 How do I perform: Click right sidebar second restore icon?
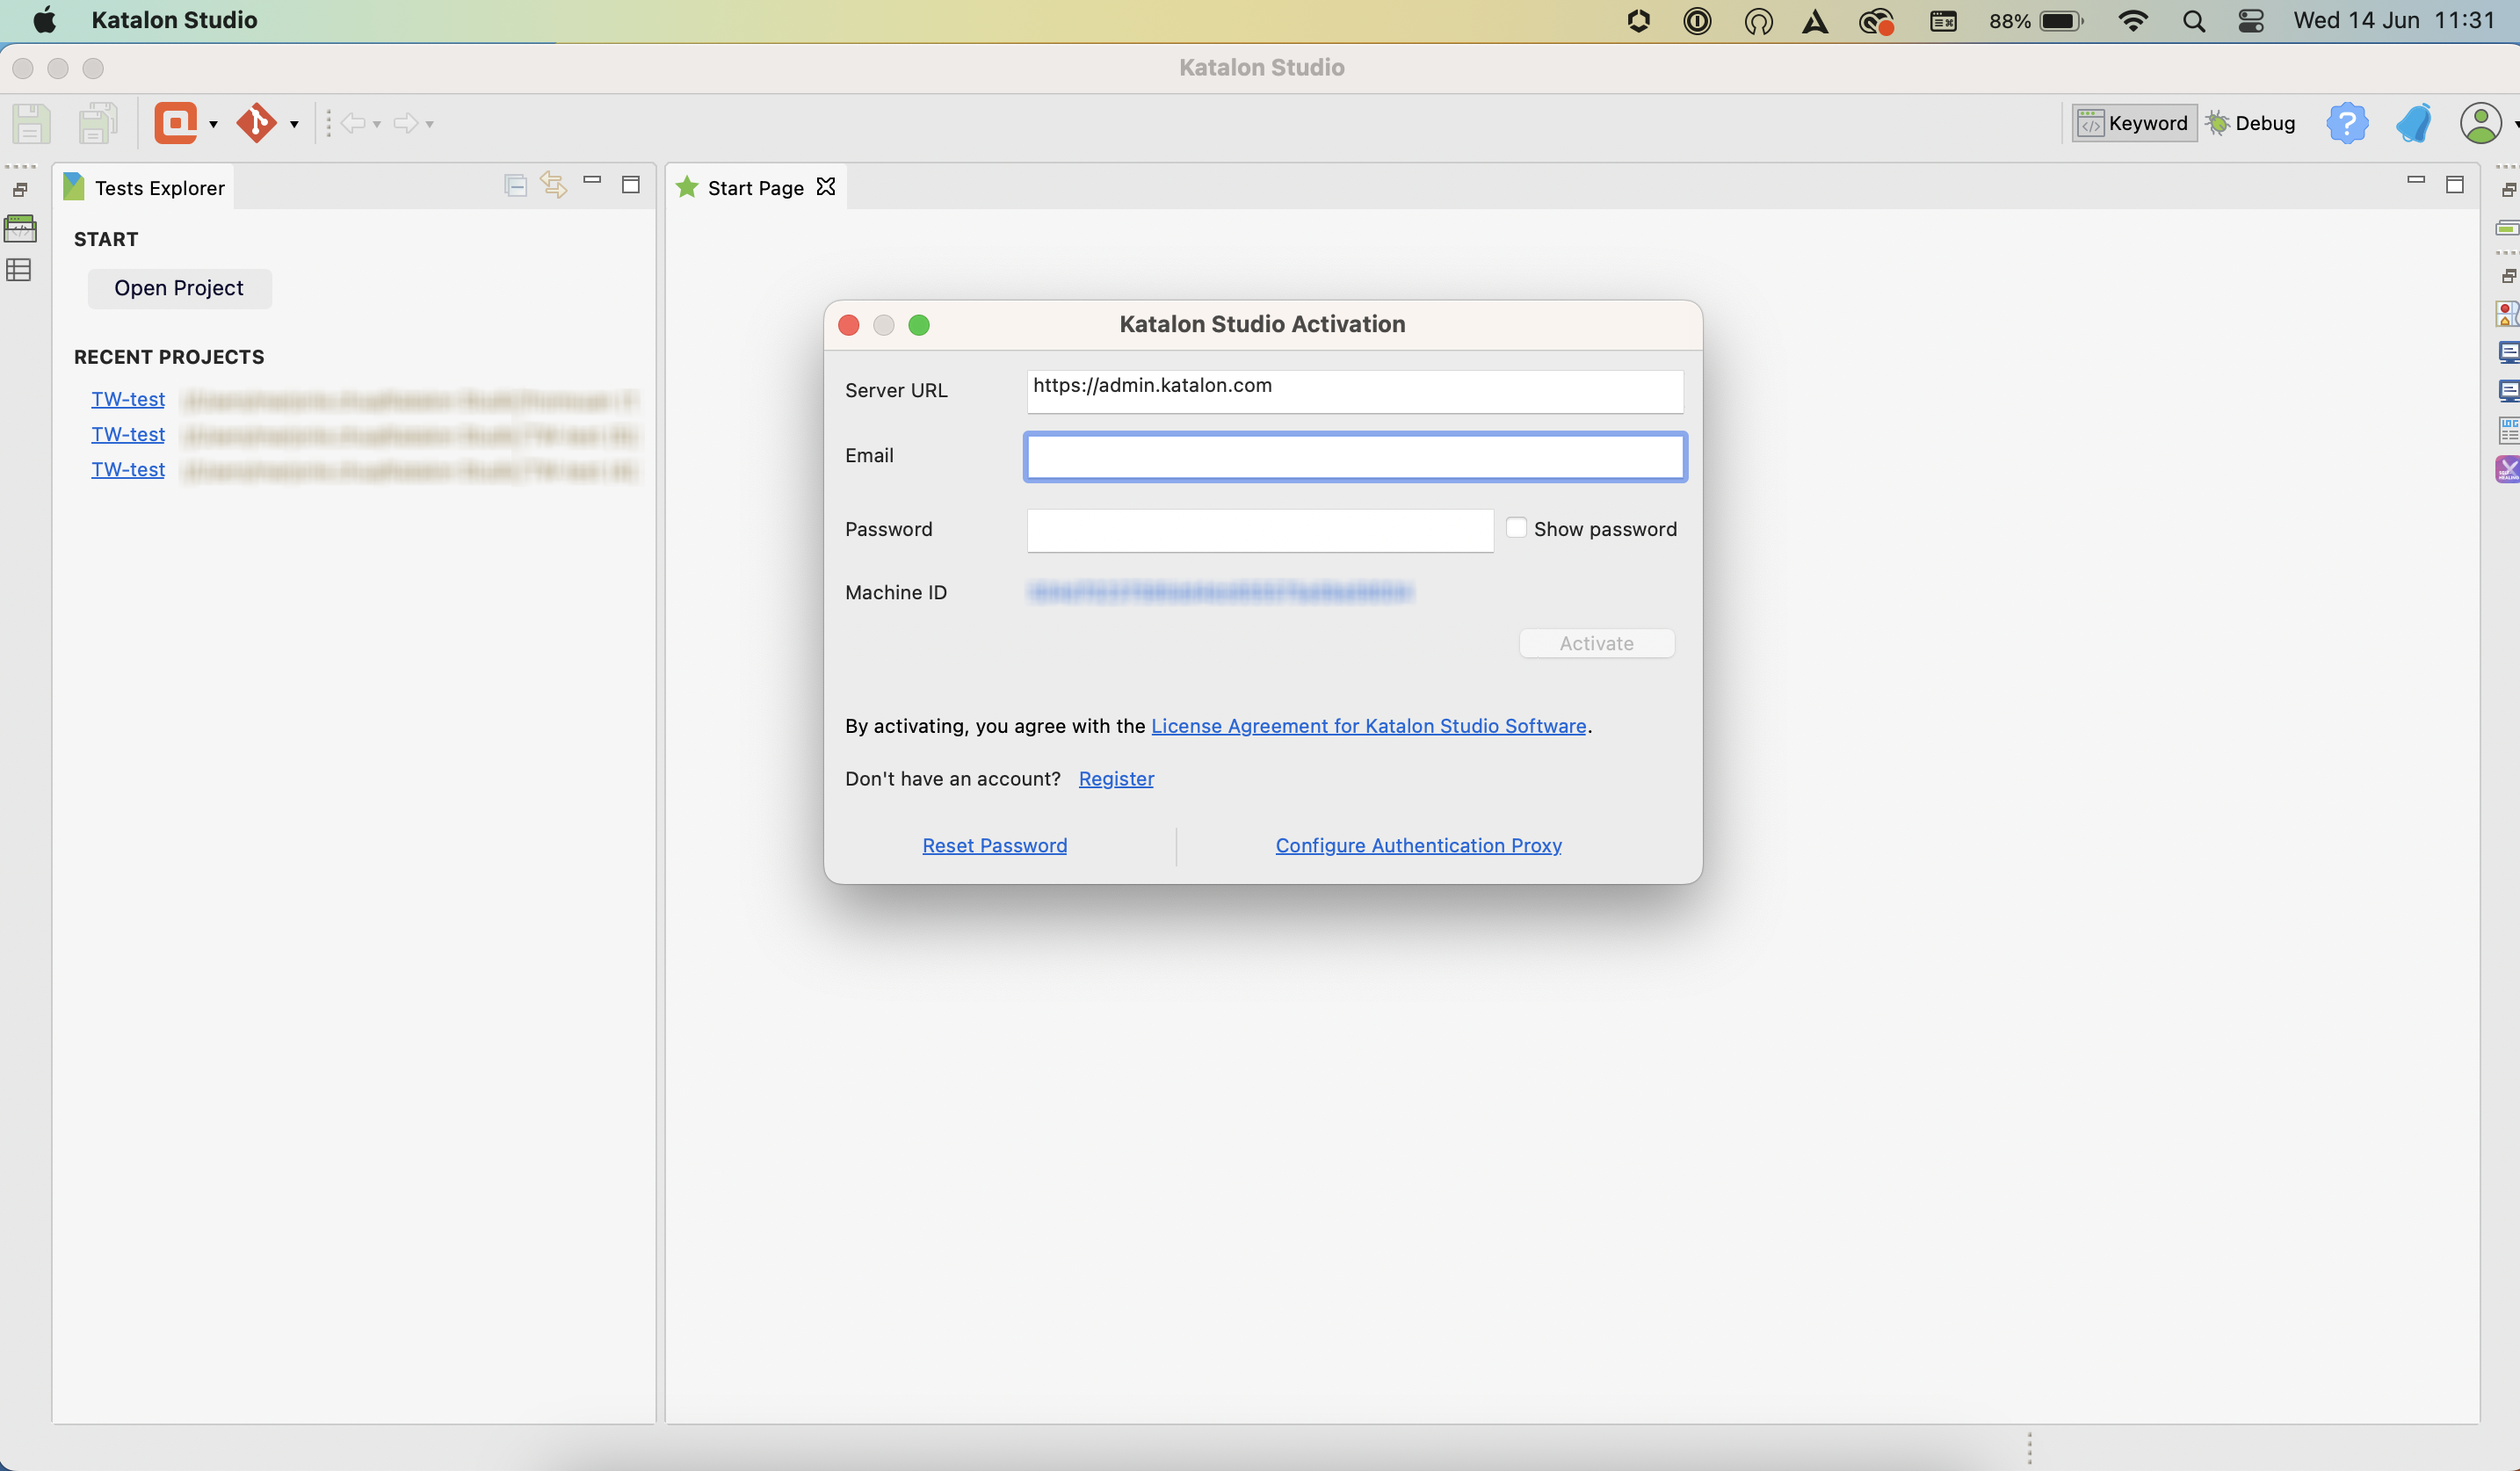tap(2507, 275)
